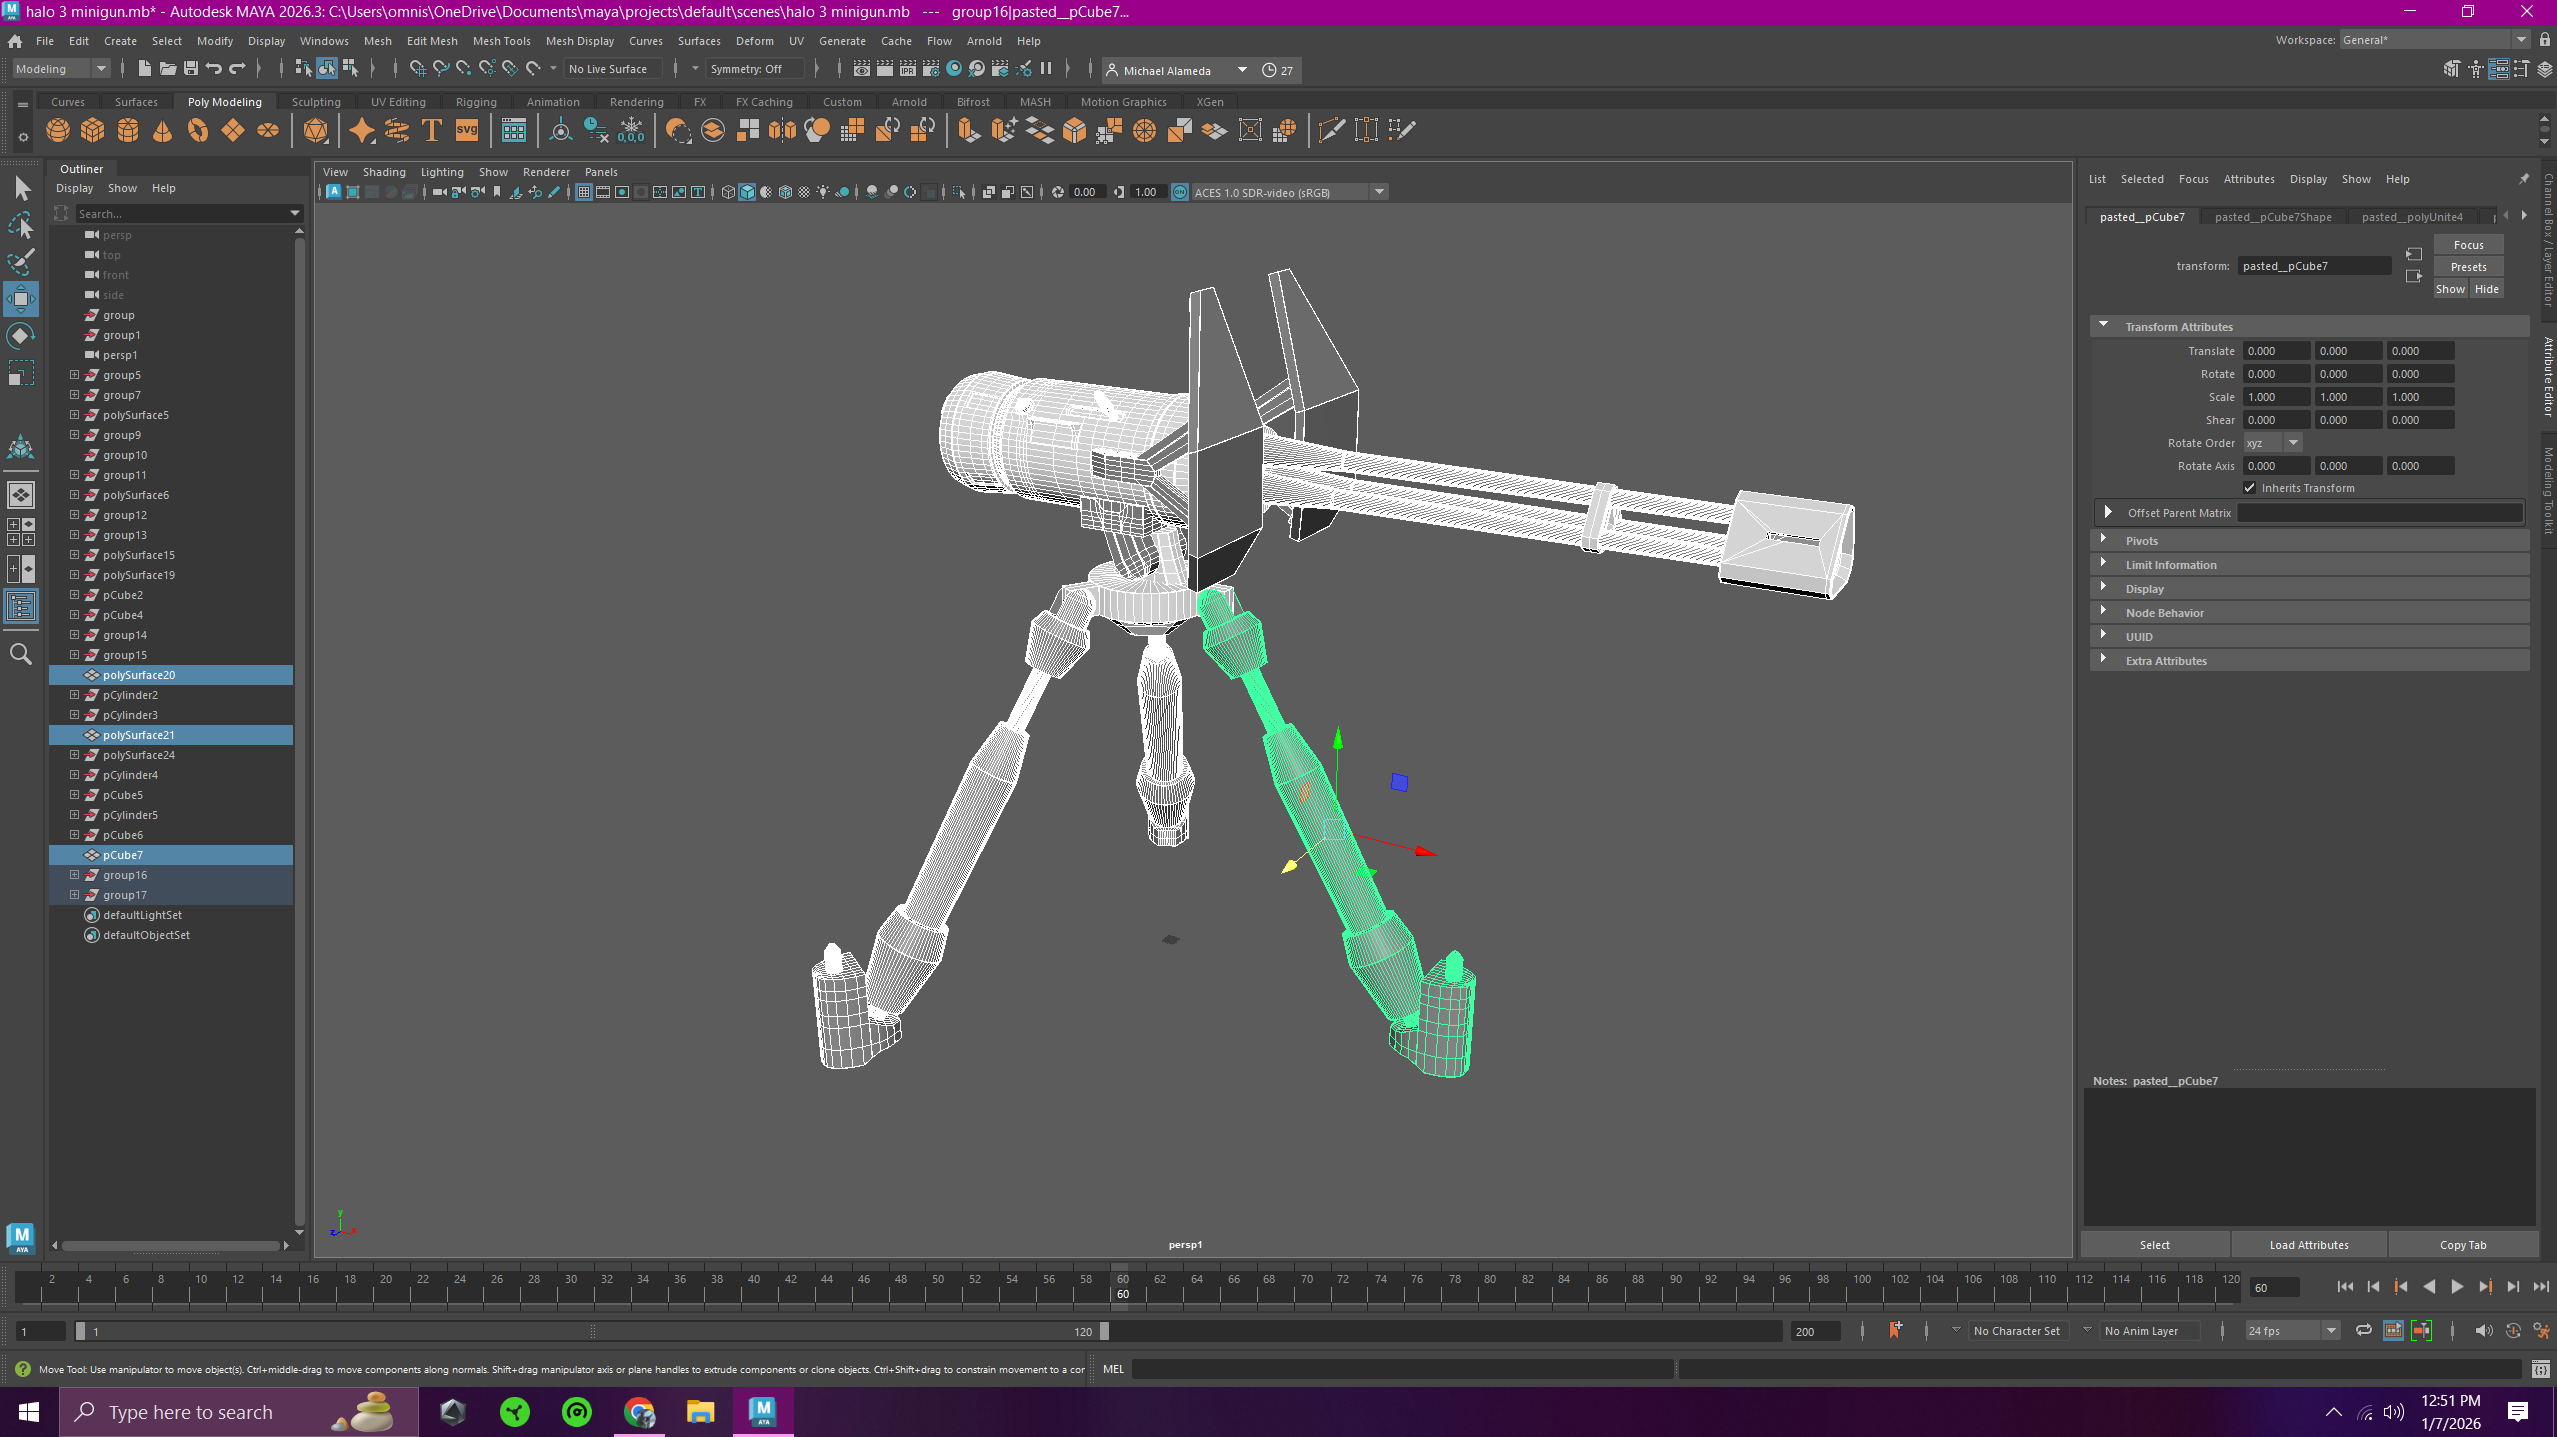Viewport: 2557px width, 1437px height.
Task: Expand group16 in the Outliner
Action: [74, 875]
